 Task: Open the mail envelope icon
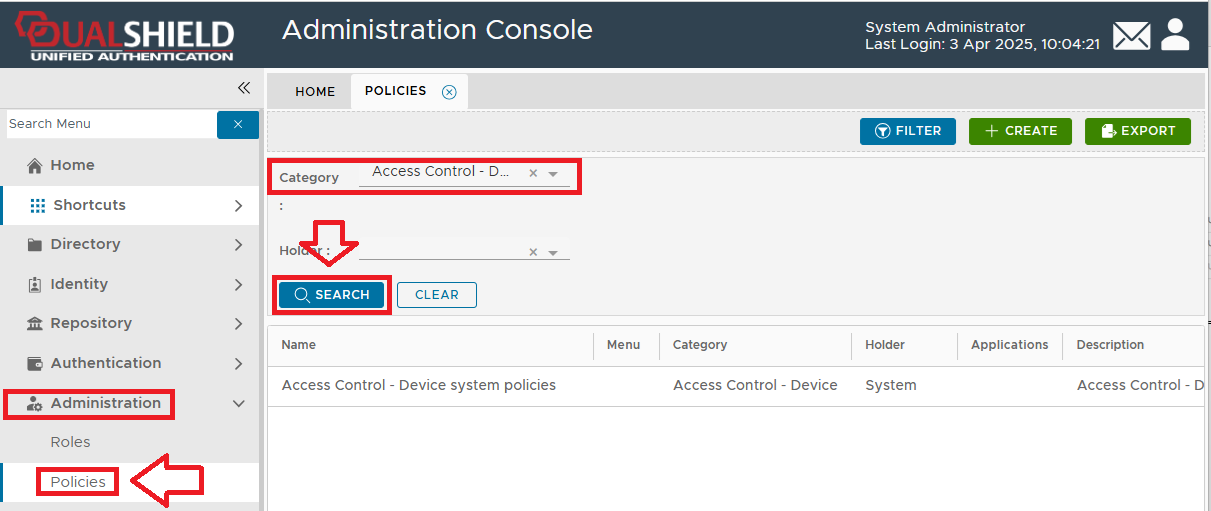pyautogui.click(x=1132, y=36)
